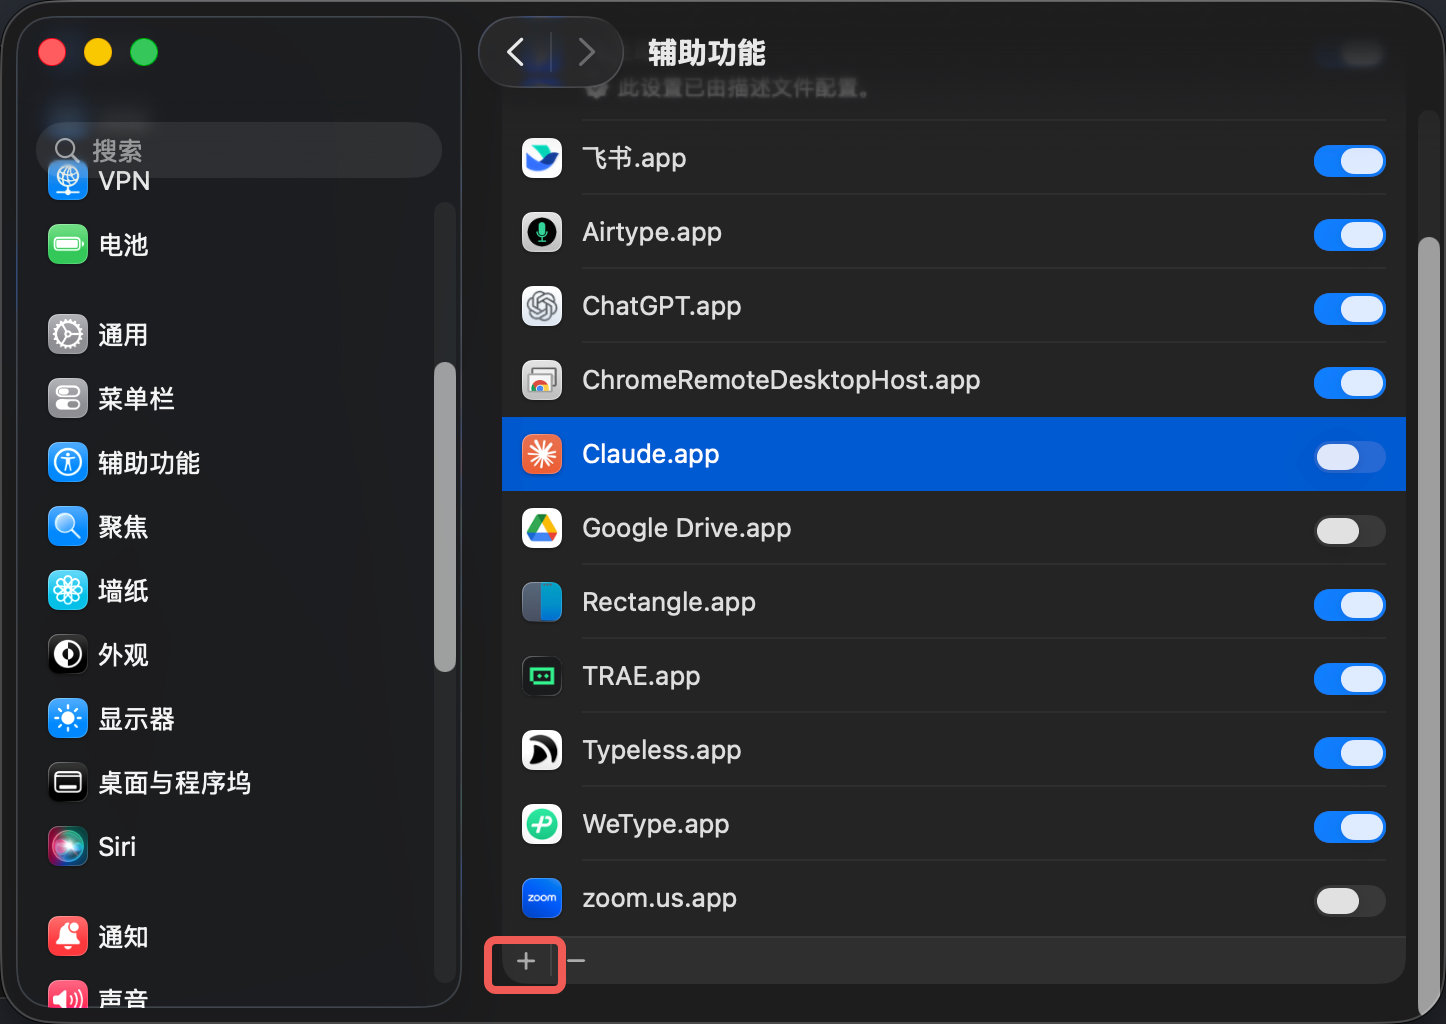1446x1024 pixels.
Task: Click the Claude.app icon
Action: (x=541, y=453)
